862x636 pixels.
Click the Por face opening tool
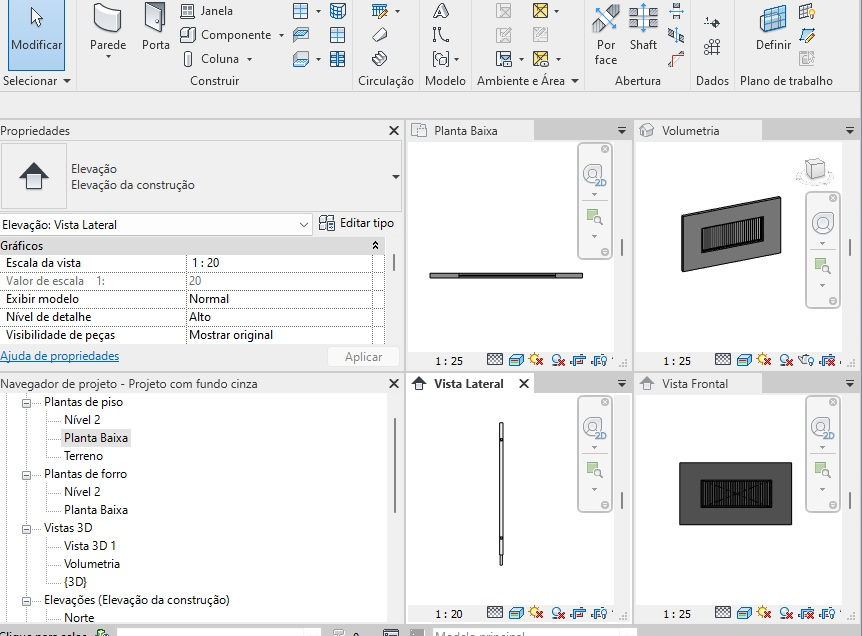[605, 34]
